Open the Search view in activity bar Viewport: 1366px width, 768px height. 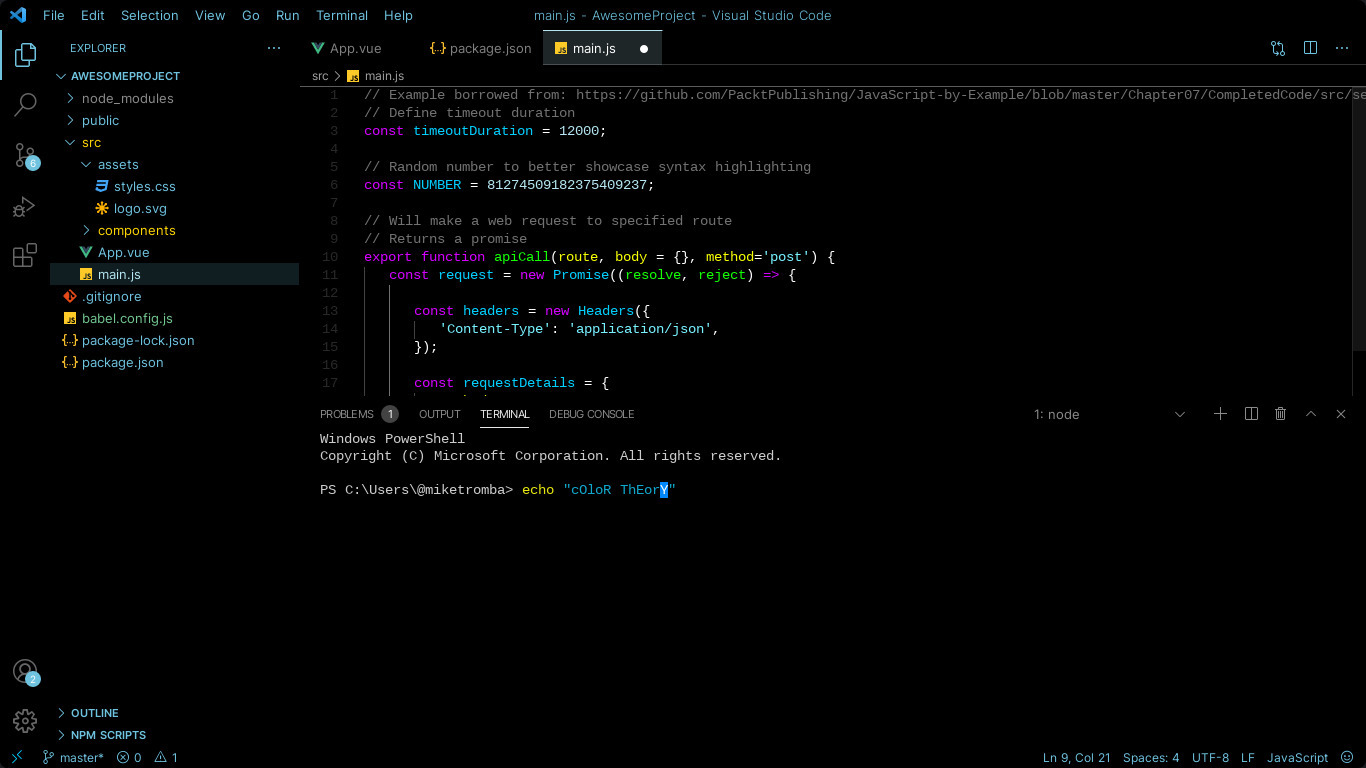click(25, 104)
